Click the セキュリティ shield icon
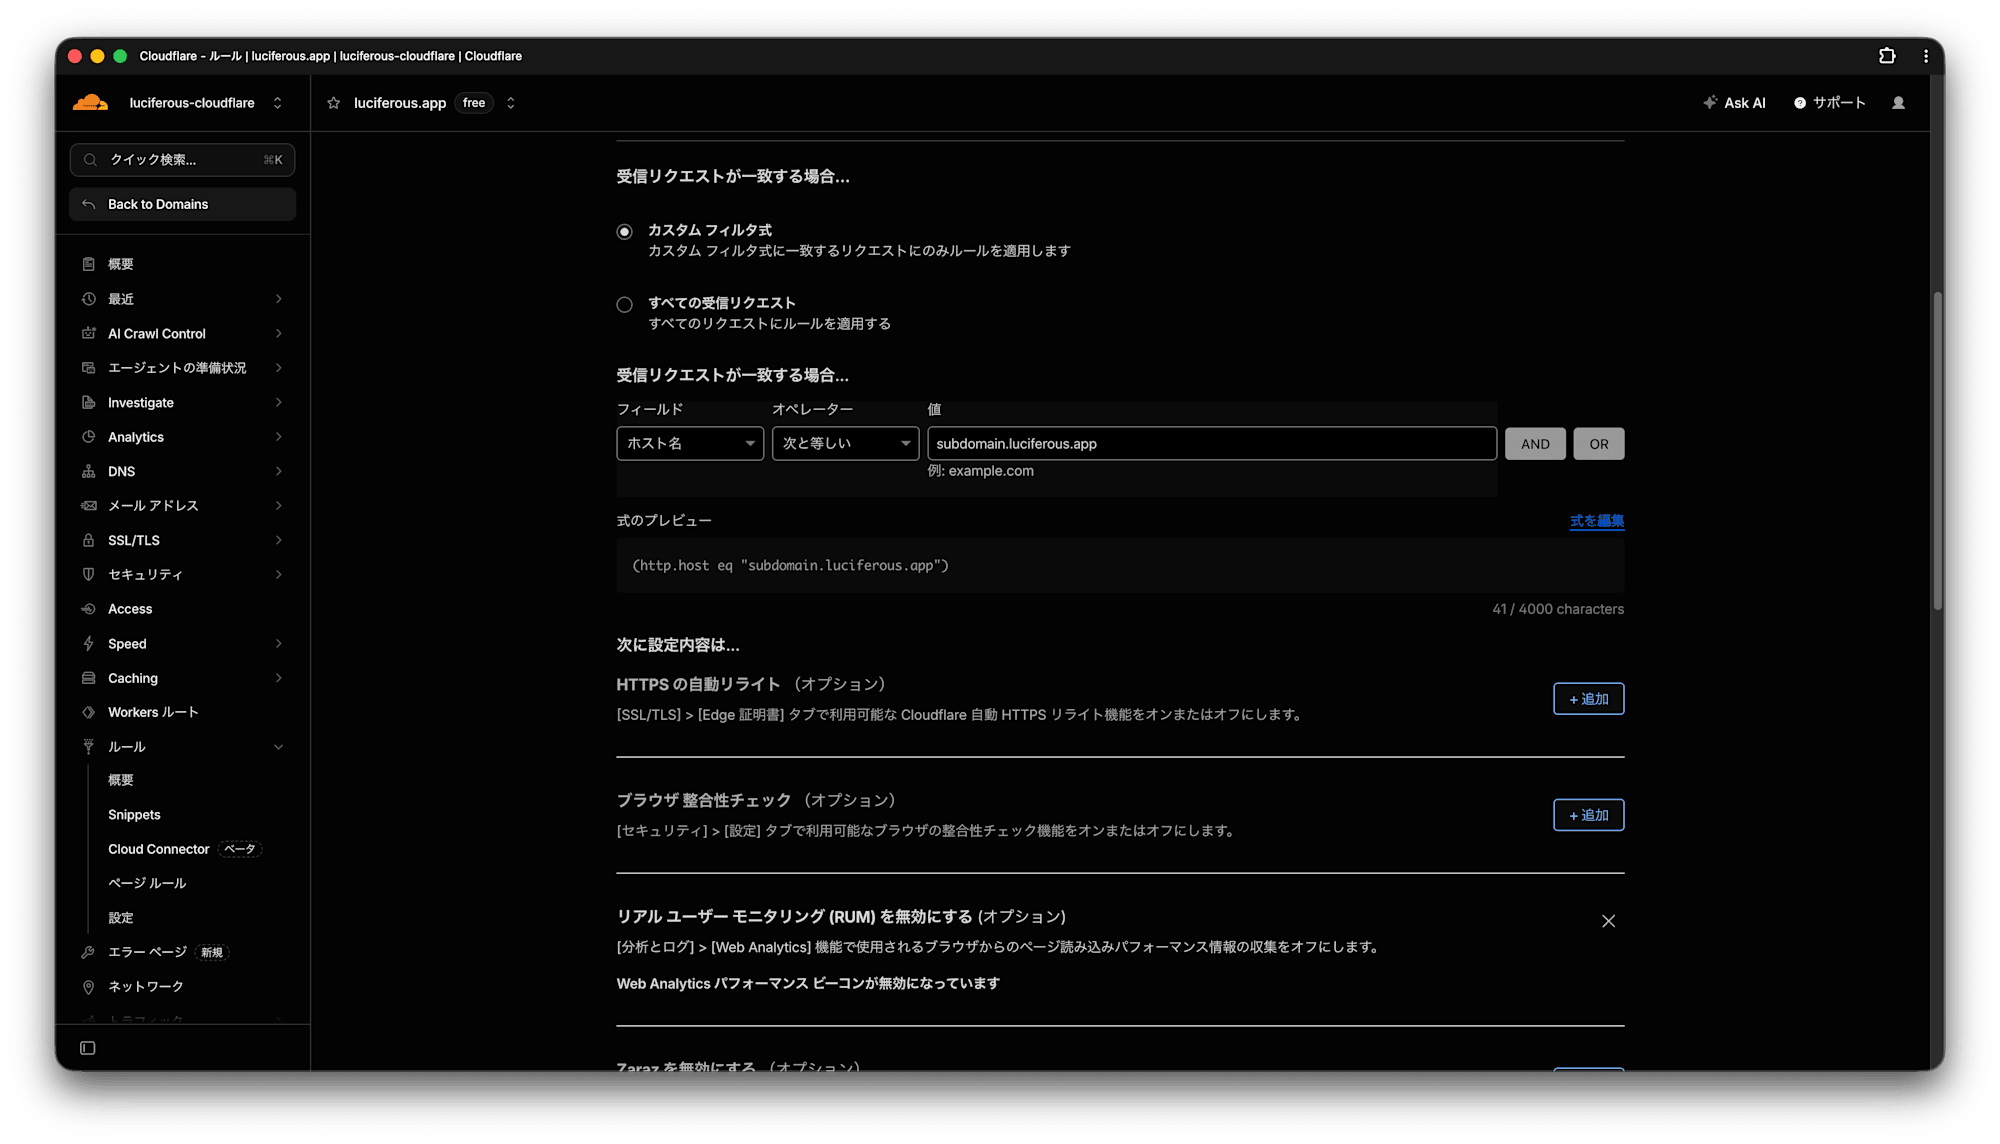 tap(89, 574)
